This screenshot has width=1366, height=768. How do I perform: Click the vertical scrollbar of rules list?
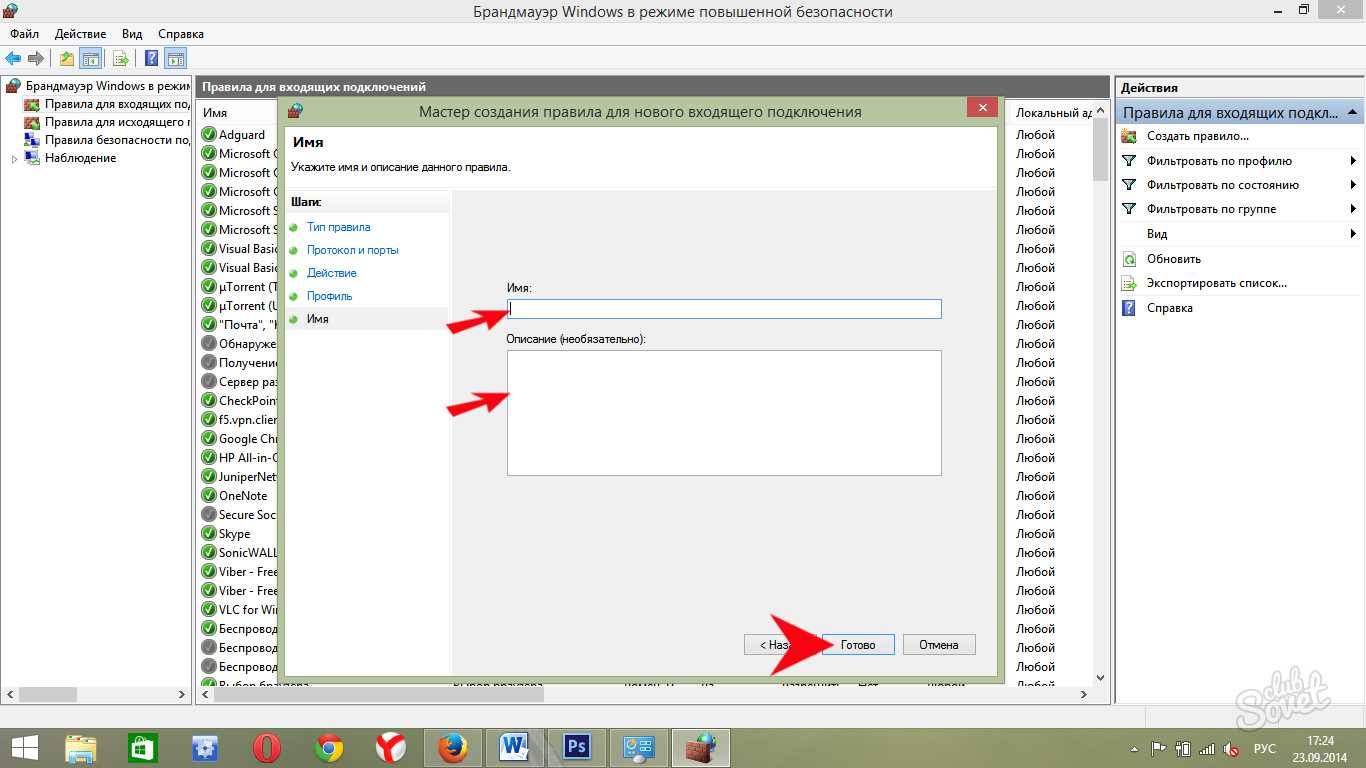pos(1101,400)
